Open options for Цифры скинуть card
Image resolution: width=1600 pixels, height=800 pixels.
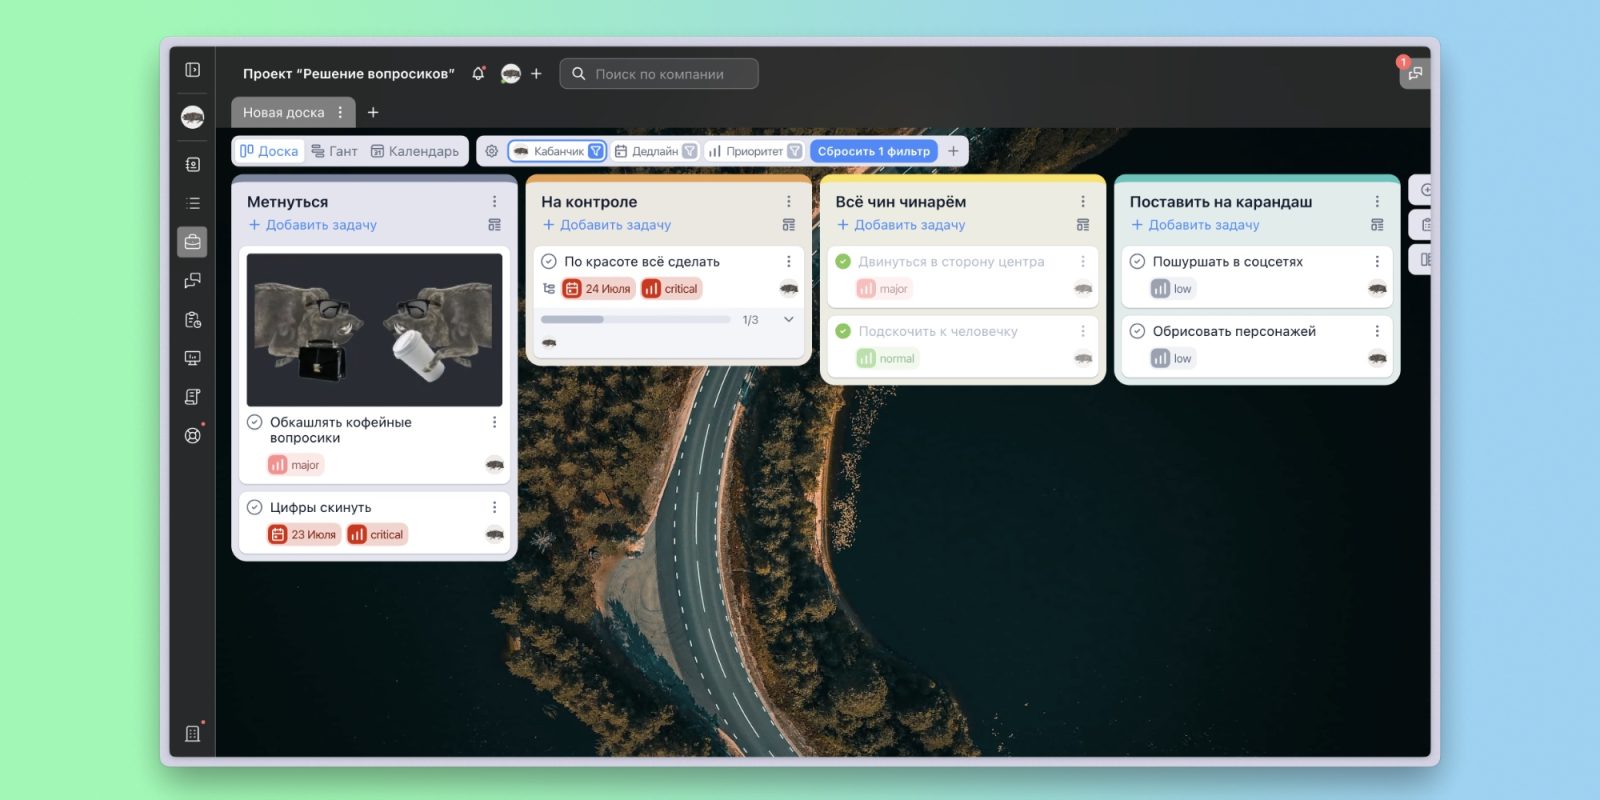494,508
